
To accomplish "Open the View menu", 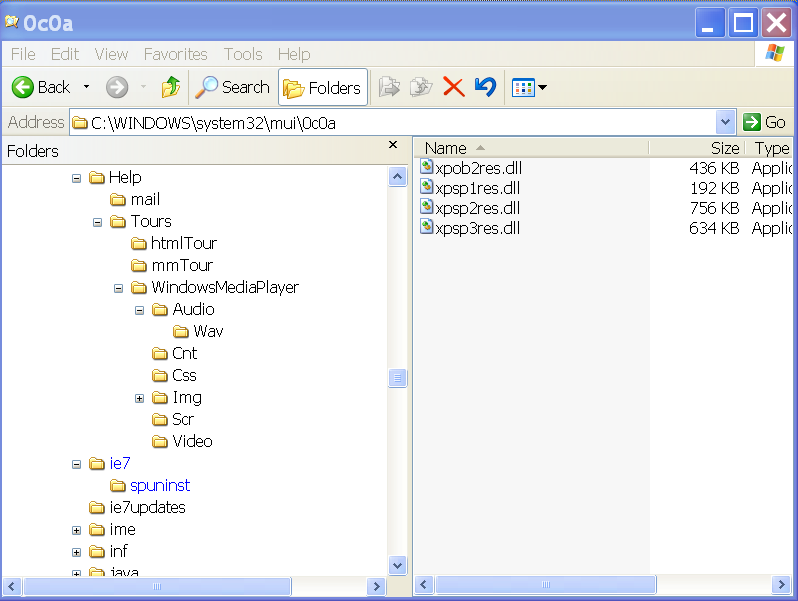I will click(111, 54).
